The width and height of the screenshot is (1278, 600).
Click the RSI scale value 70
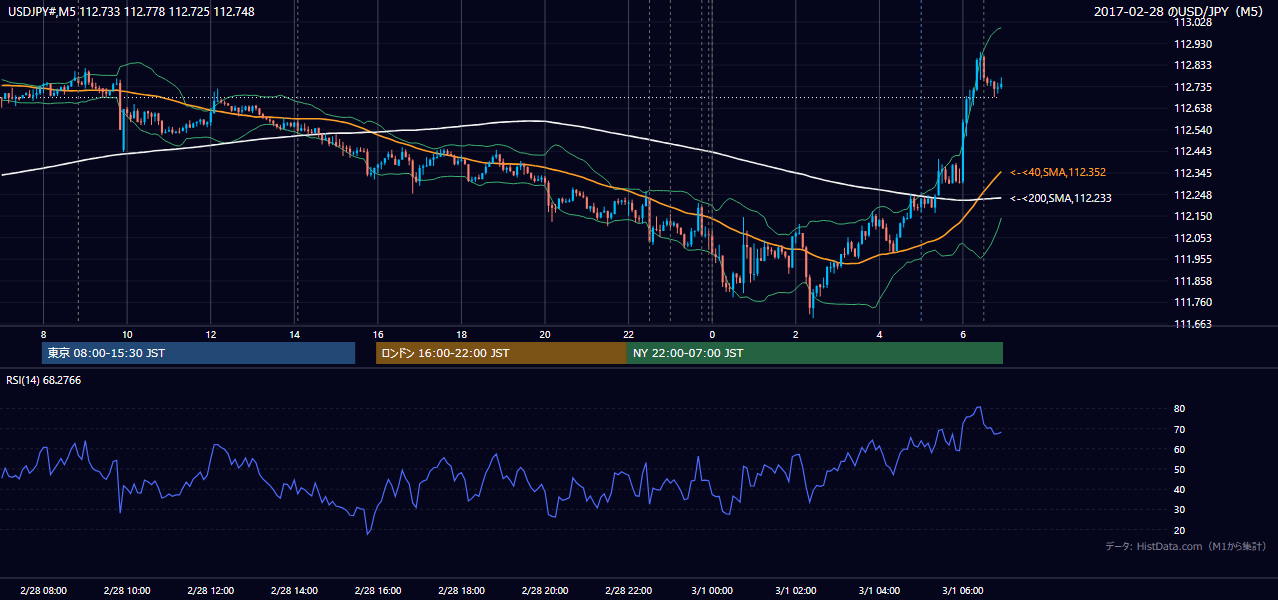(x=1180, y=429)
